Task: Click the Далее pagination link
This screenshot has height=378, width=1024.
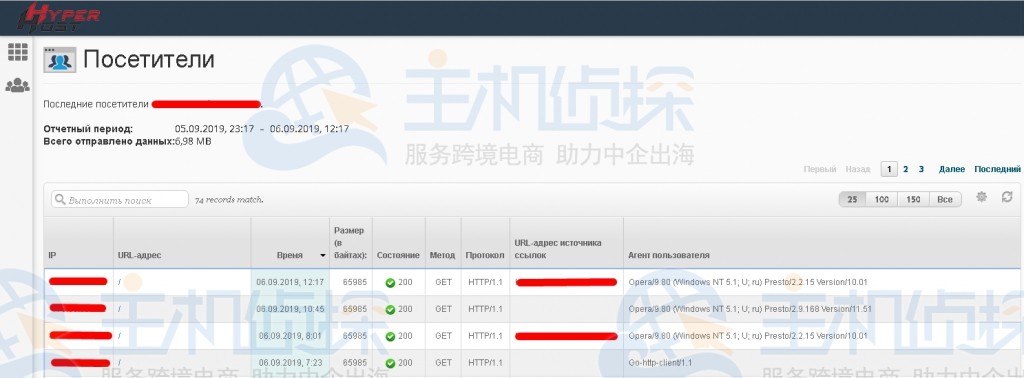Action: (x=952, y=169)
